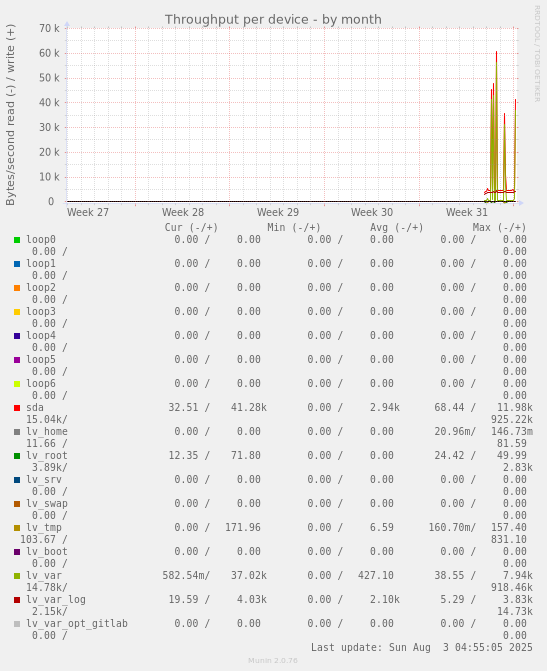Click the lv_var_log dark red legend swatch

click(x=17, y=600)
